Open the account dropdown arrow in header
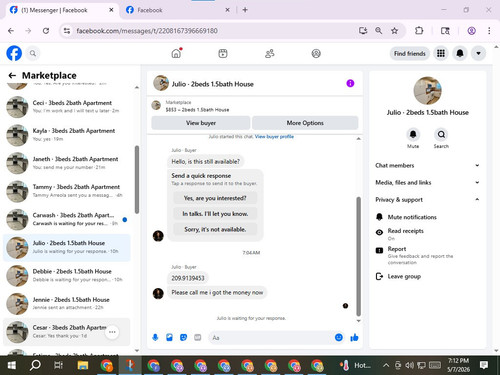The height and width of the screenshot is (375, 500). tap(478, 53)
